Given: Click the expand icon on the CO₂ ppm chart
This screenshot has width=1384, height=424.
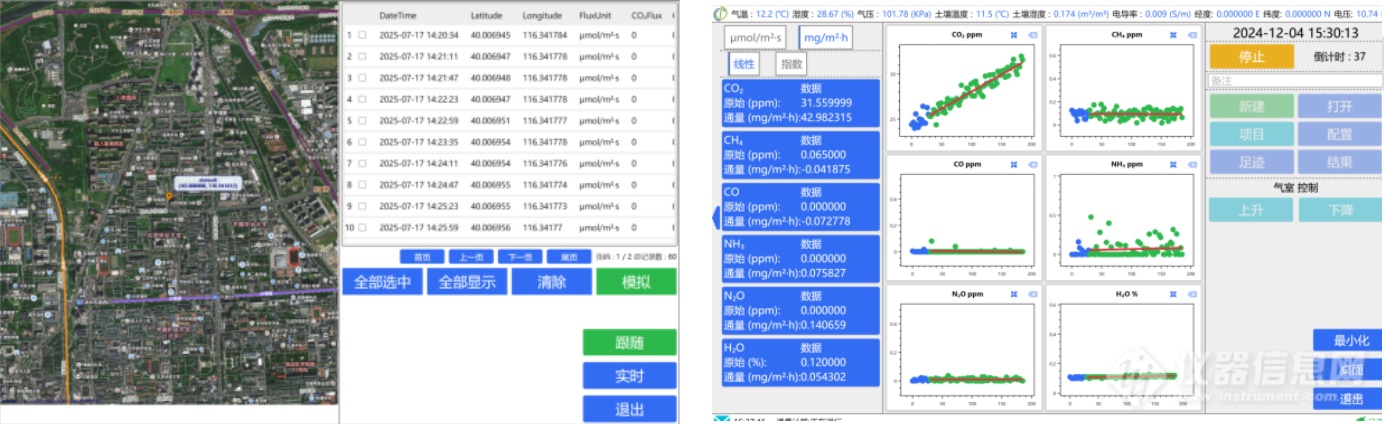Looking at the screenshot, I should [x=1014, y=34].
